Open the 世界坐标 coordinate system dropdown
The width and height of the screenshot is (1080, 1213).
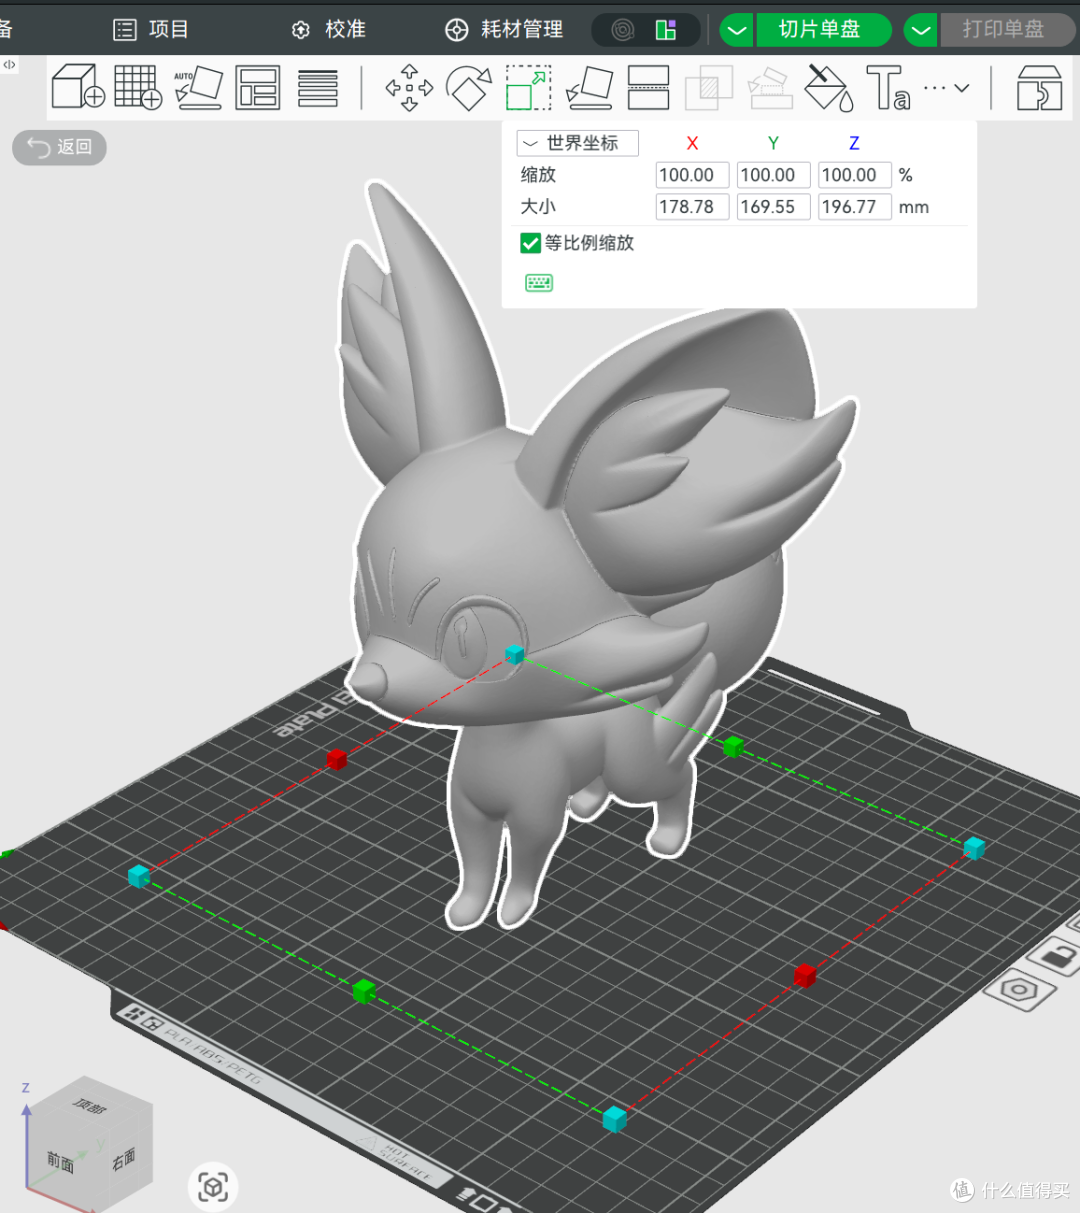coord(577,143)
